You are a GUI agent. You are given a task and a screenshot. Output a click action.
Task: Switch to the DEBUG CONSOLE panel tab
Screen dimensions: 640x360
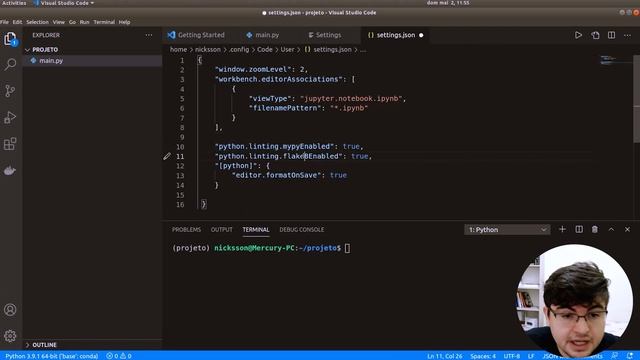302,229
